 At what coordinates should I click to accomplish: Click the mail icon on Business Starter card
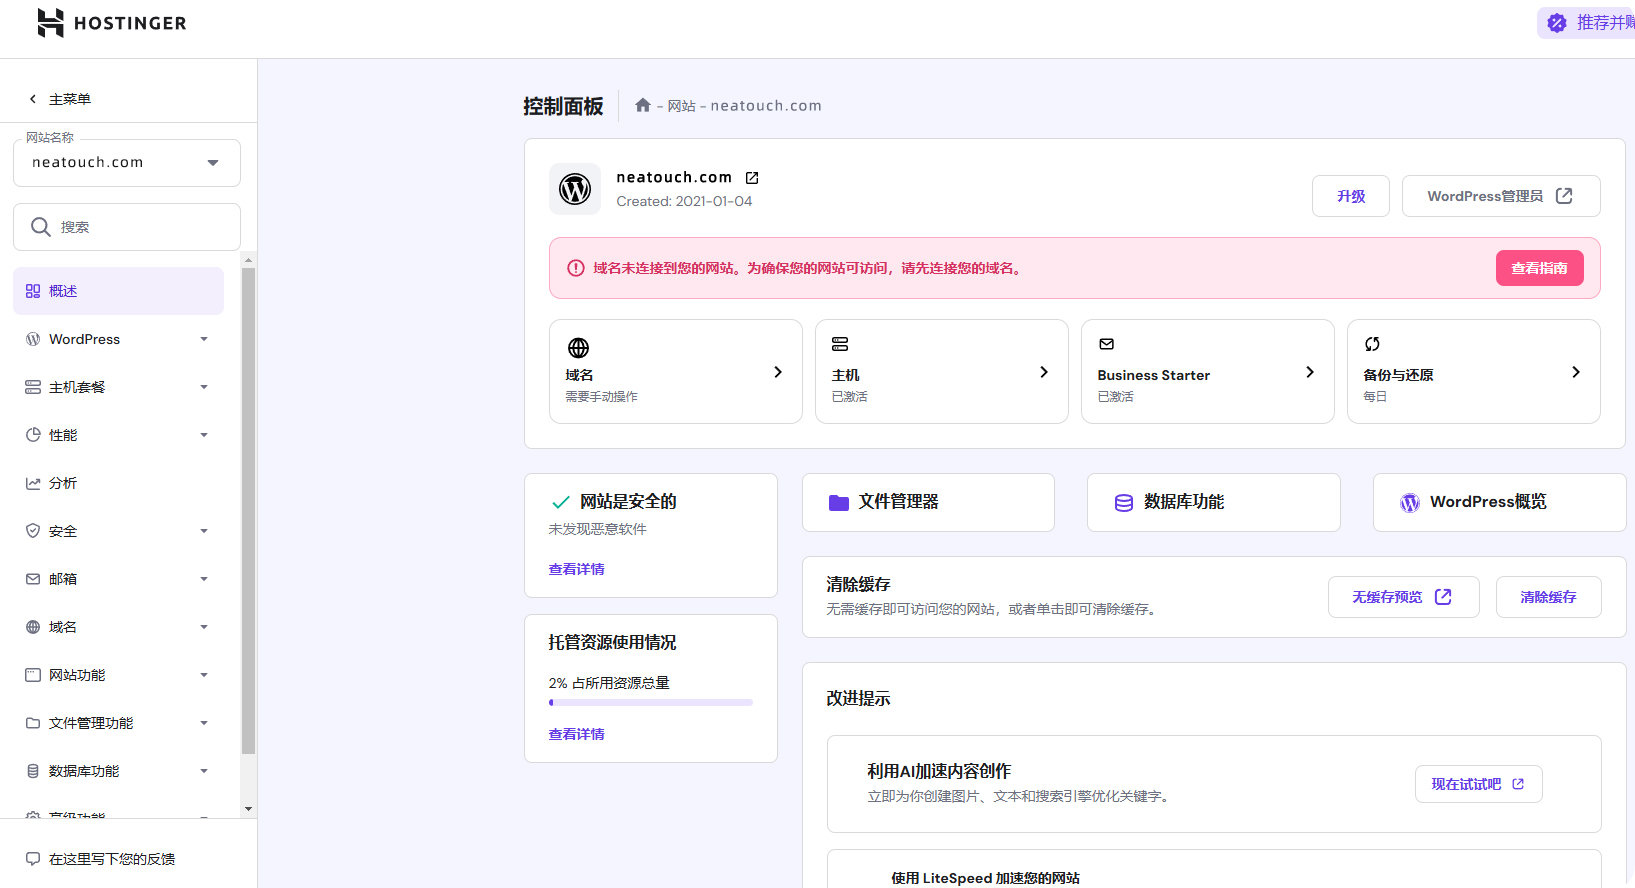coord(1106,344)
